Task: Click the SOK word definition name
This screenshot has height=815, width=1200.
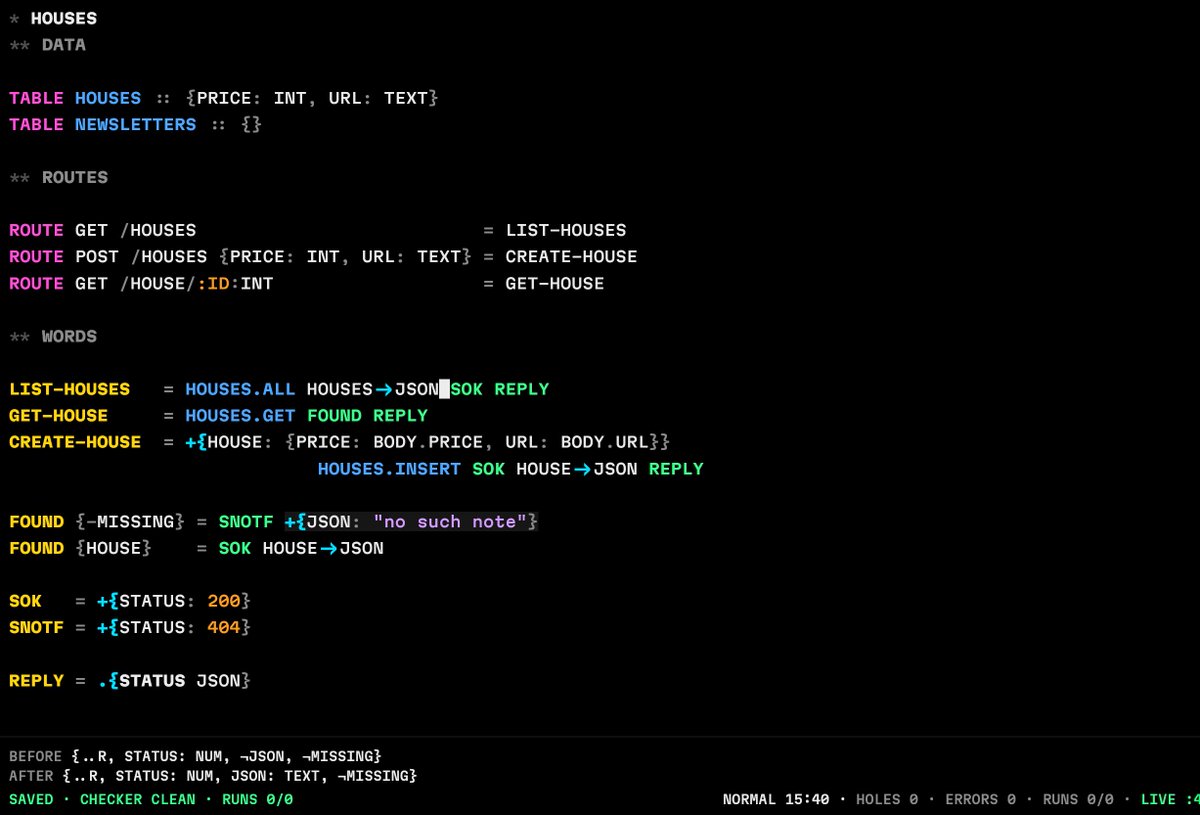Action: click(26, 601)
